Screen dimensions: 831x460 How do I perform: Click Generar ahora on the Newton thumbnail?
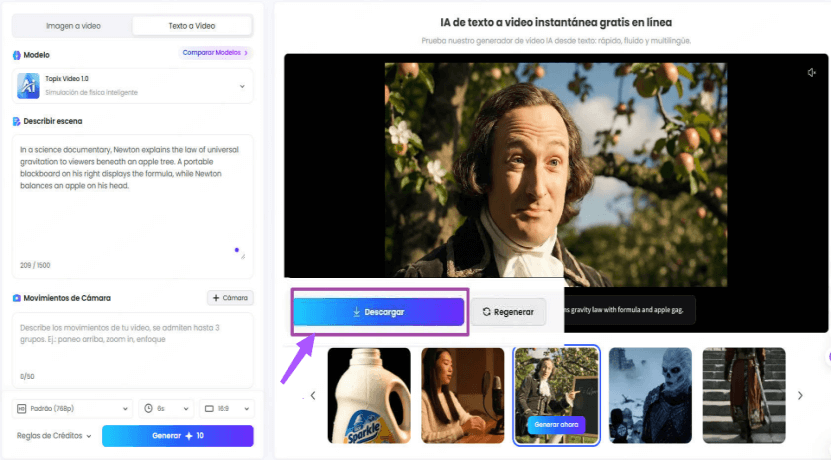tap(556, 424)
